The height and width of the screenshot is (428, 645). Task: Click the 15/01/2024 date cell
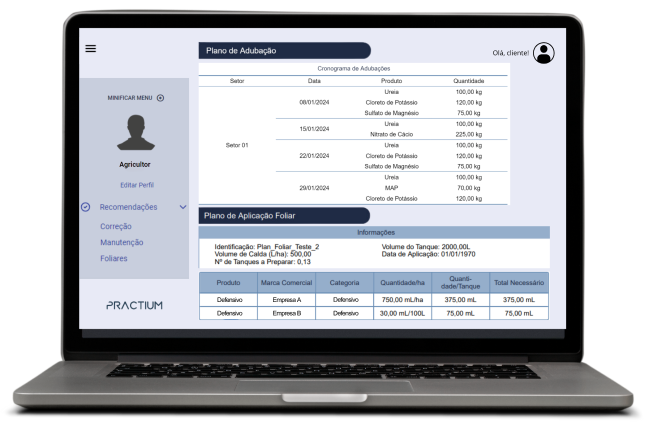pos(314,129)
